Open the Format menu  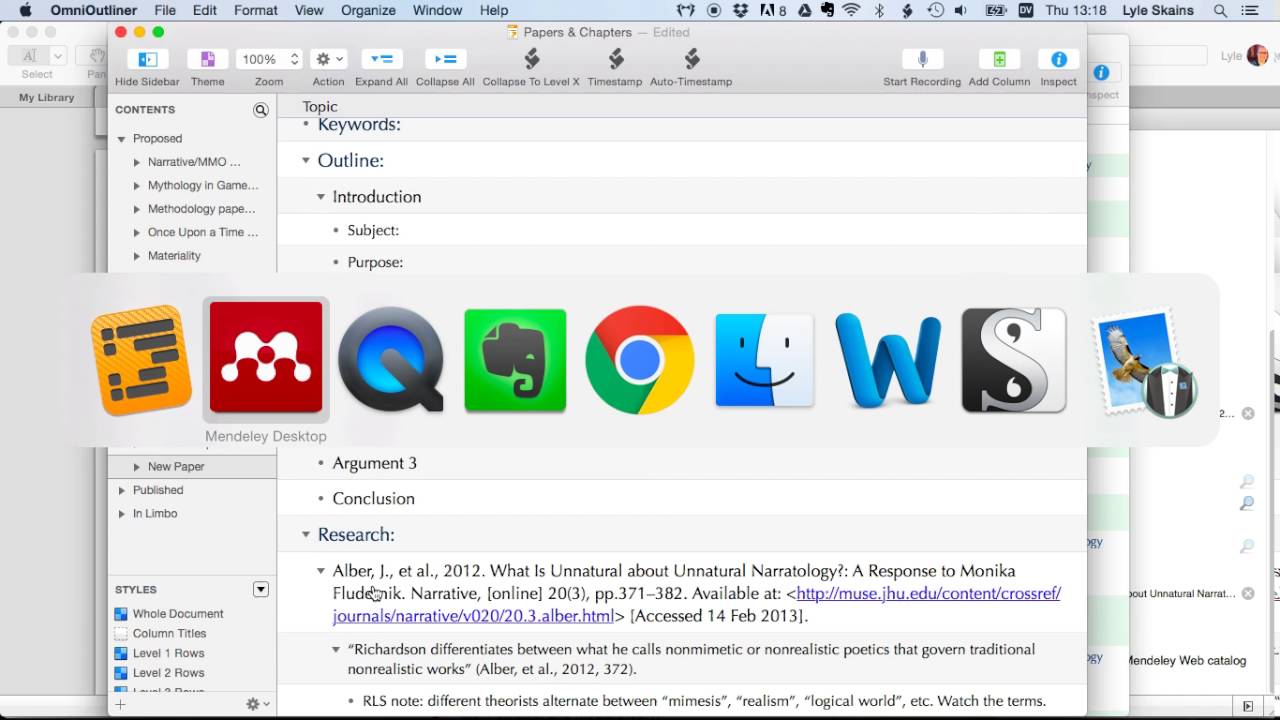256,10
